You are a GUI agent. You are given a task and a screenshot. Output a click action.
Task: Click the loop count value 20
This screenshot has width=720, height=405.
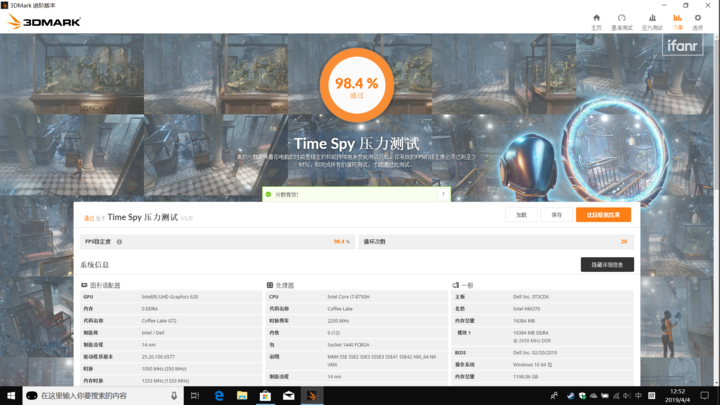624,242
